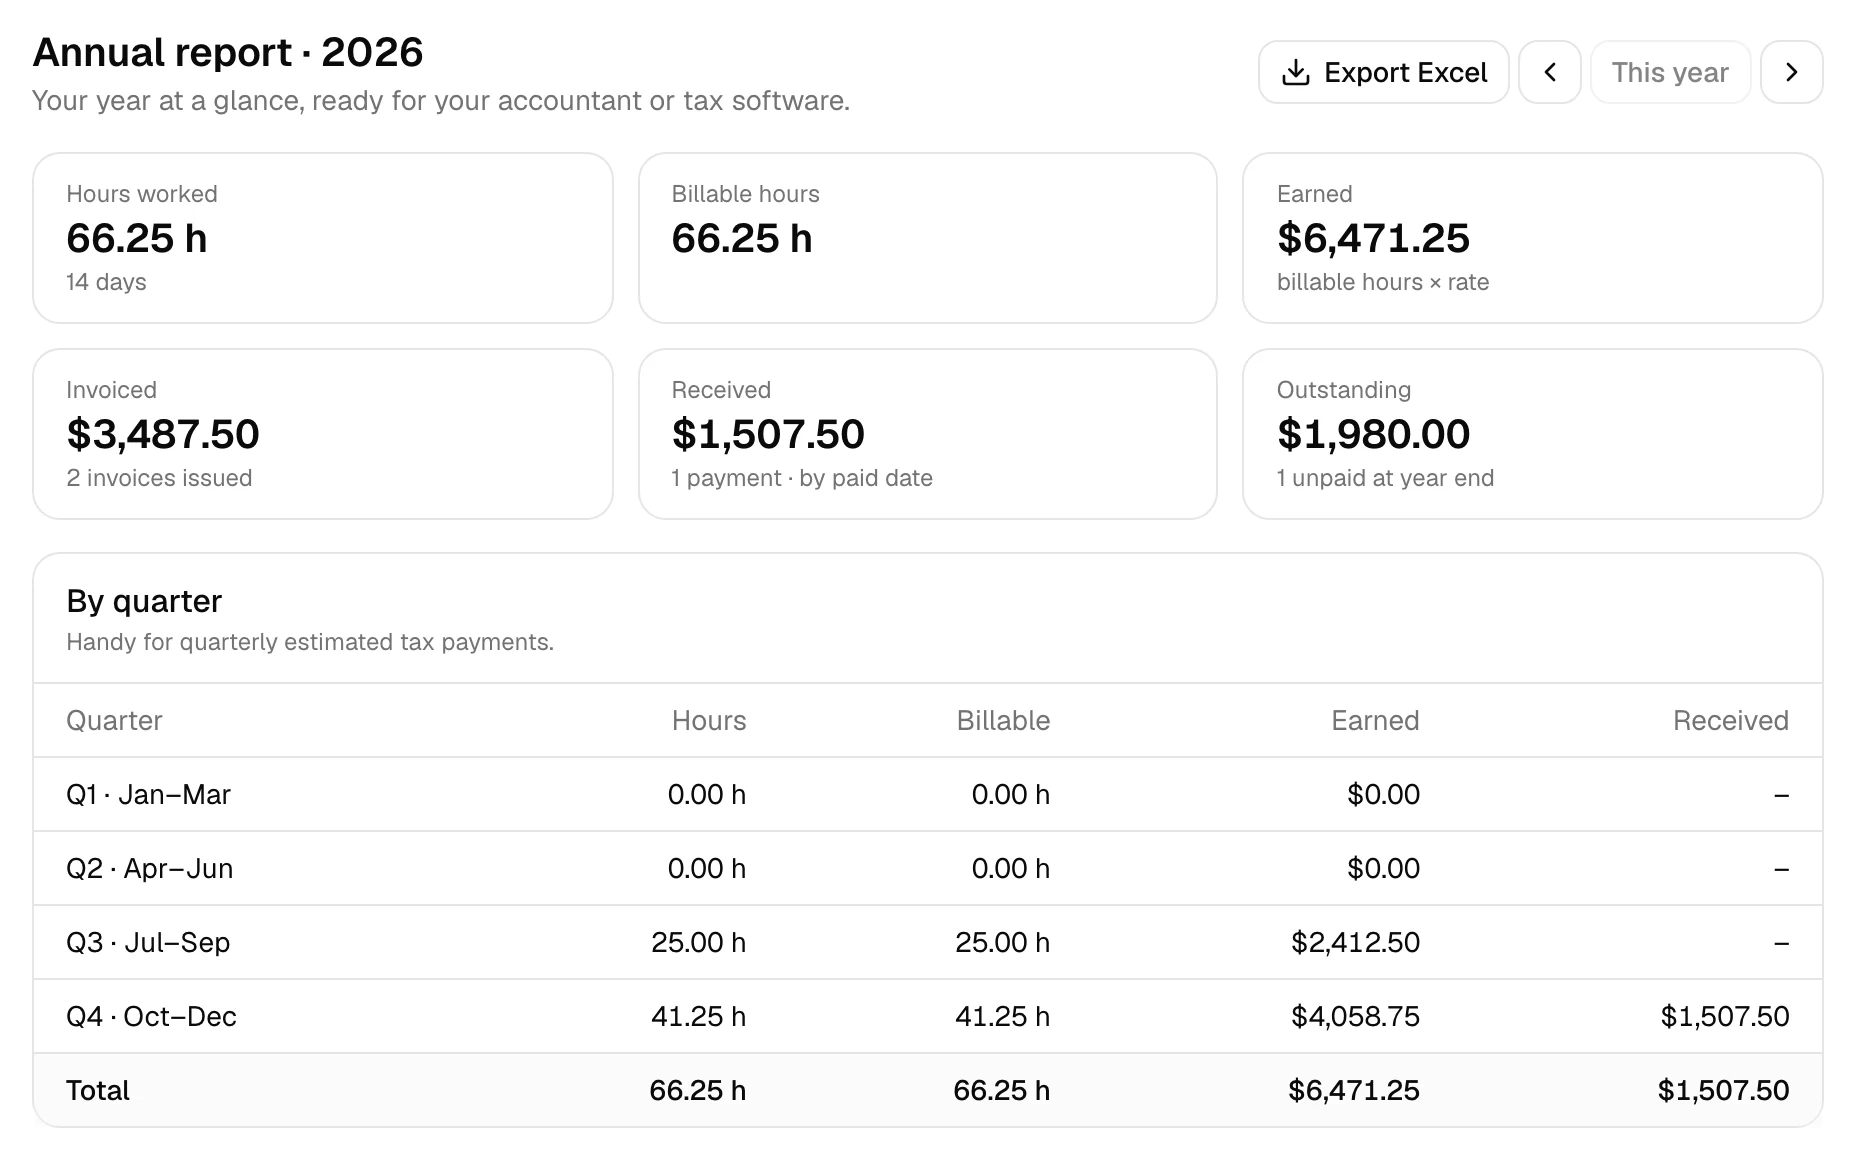Click the "By quarter" section heading
1850x1150 pixels.
click(x=144, y=601)
